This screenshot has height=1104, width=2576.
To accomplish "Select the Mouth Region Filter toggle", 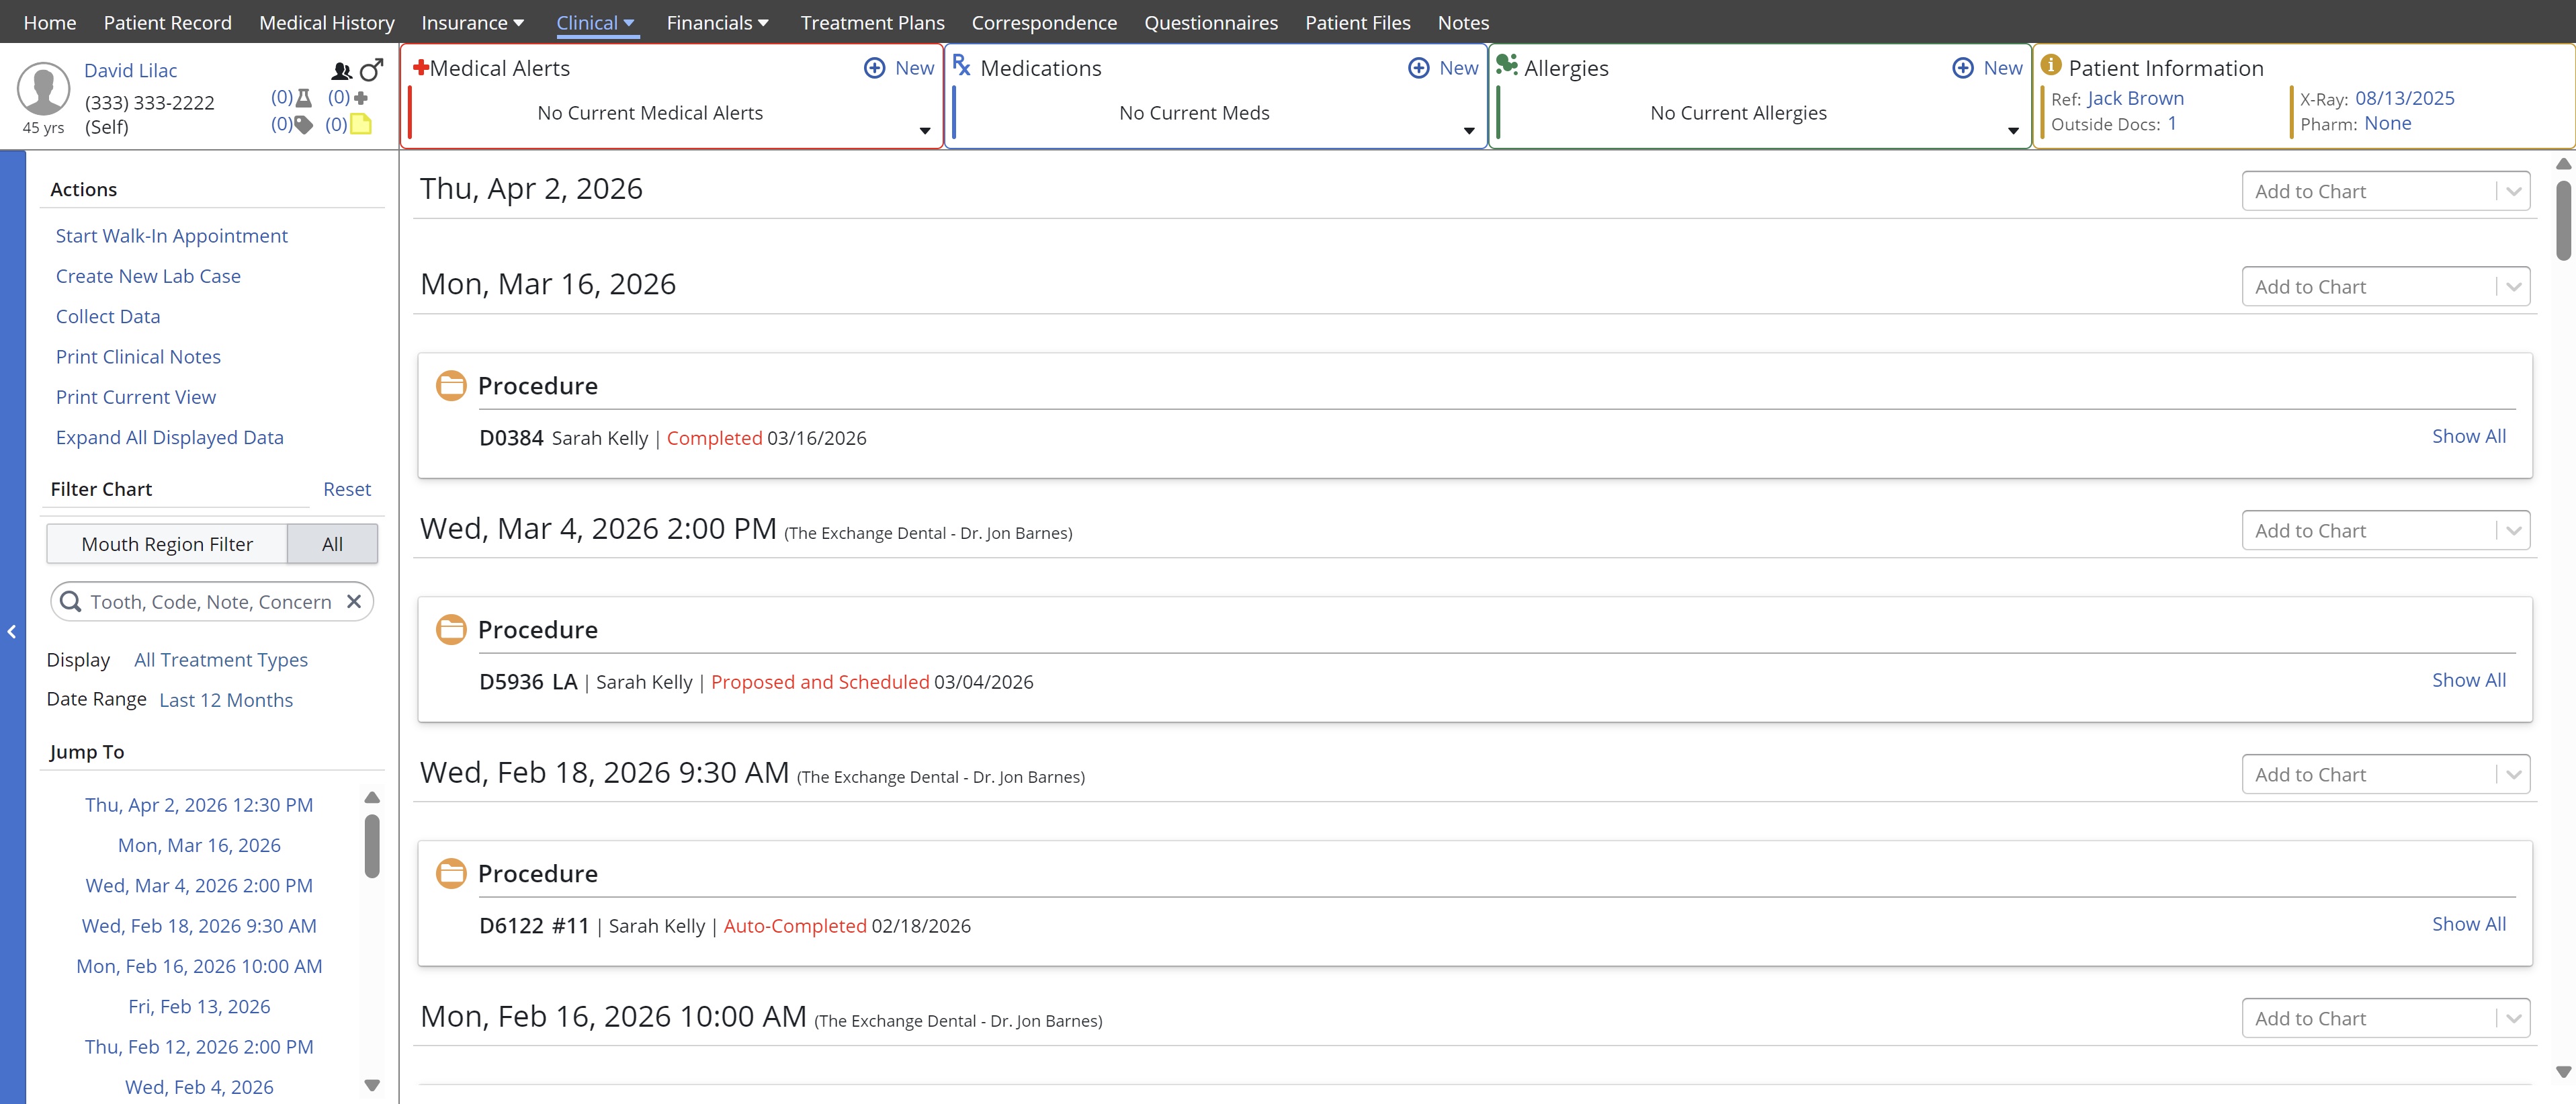I will coord(167,544).
